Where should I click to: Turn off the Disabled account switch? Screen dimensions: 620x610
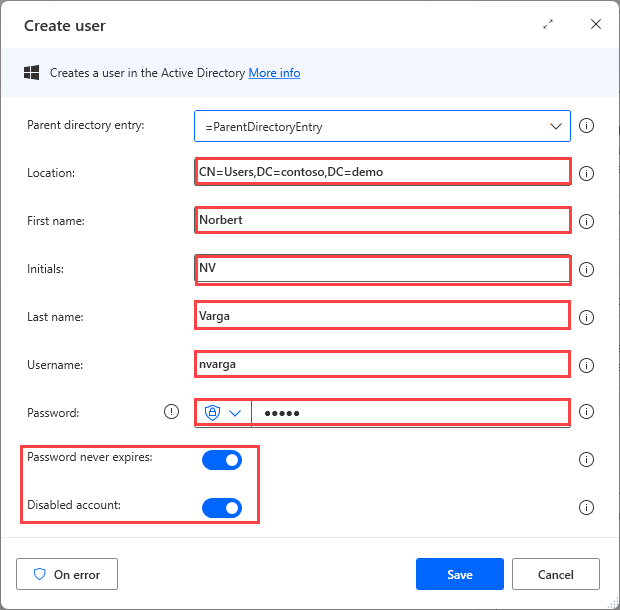[222, 508]
